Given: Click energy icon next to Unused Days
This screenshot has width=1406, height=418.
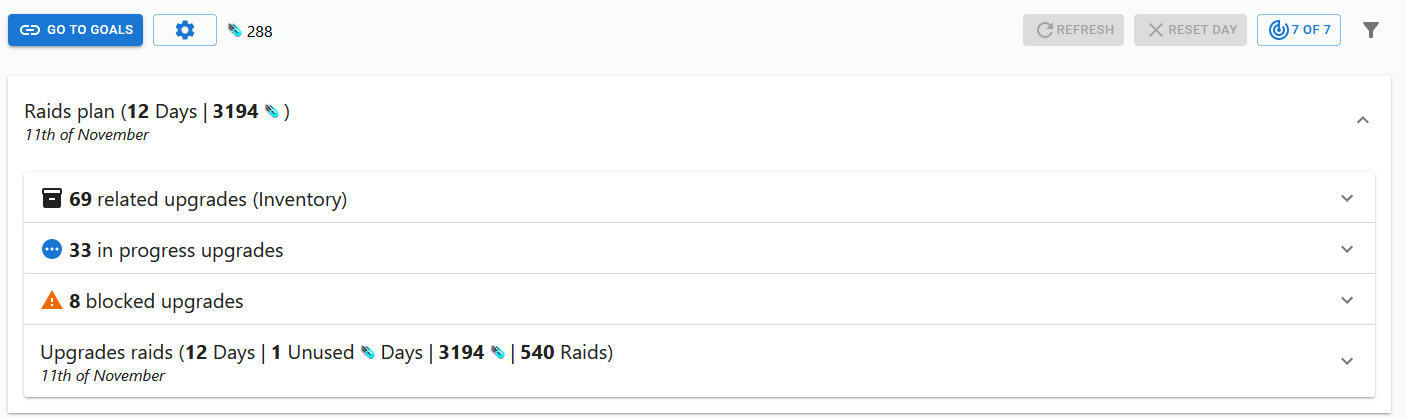Looking at the screenshot, I should (368, 352).
